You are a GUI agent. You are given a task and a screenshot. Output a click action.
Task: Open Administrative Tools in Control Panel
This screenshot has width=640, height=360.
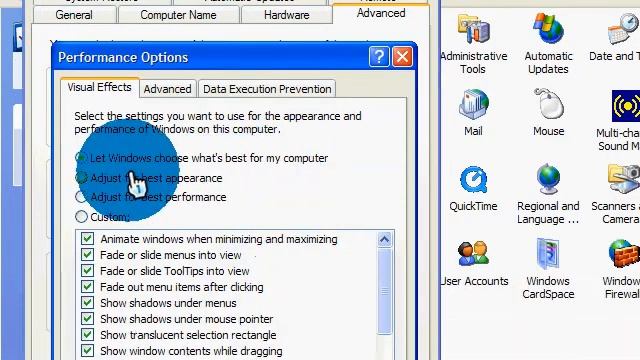tap(473, 29)
